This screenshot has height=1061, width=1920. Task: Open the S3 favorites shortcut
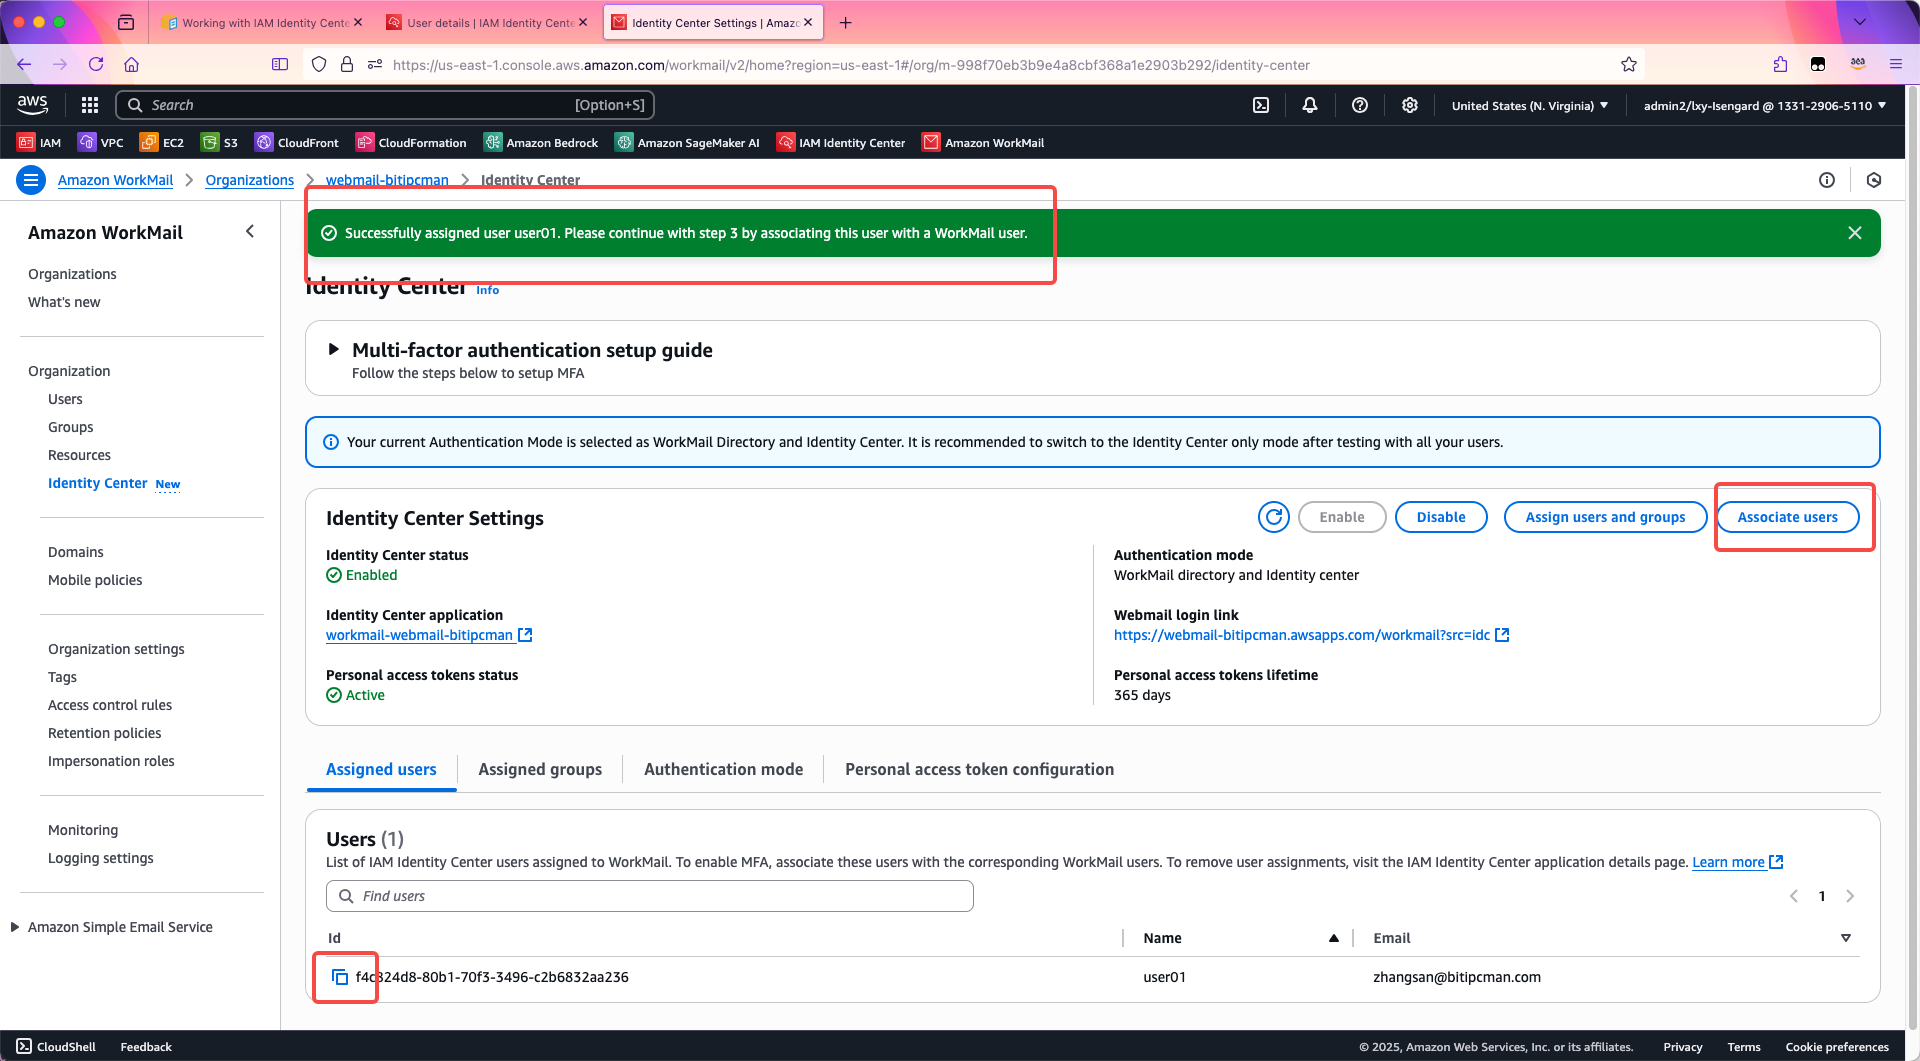[x=219, y=143]
